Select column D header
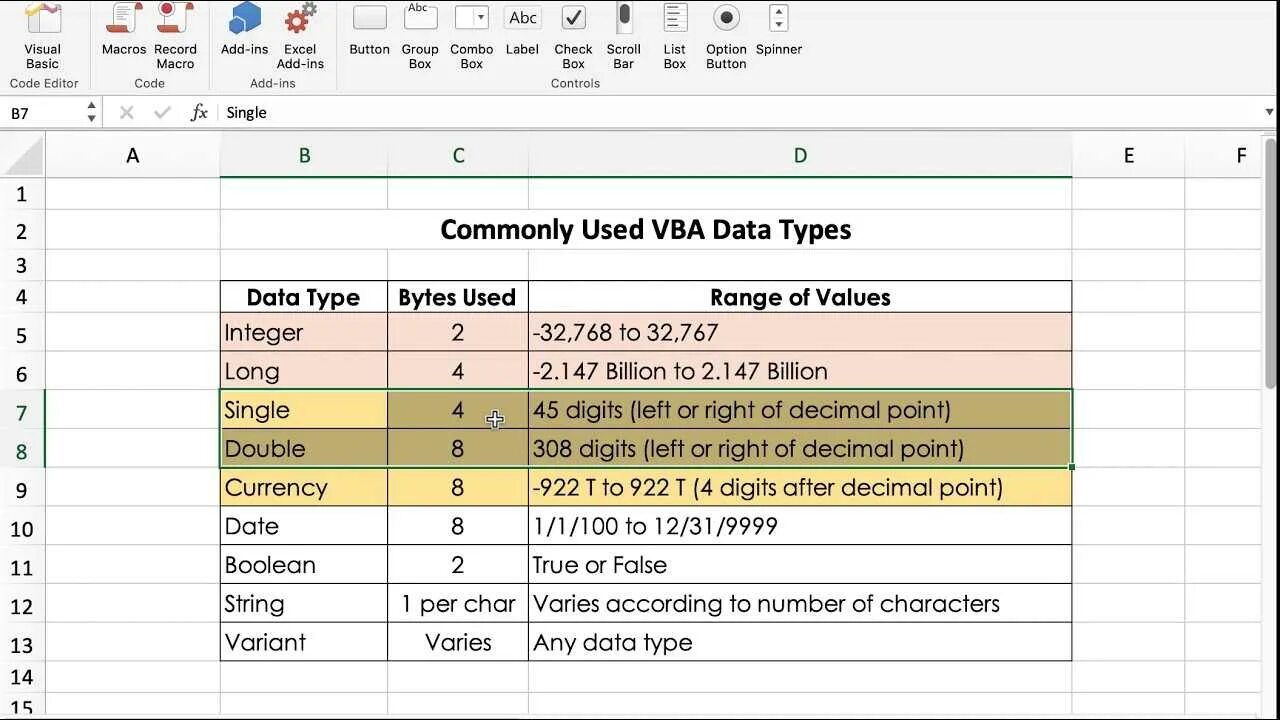 coord(800,155)
